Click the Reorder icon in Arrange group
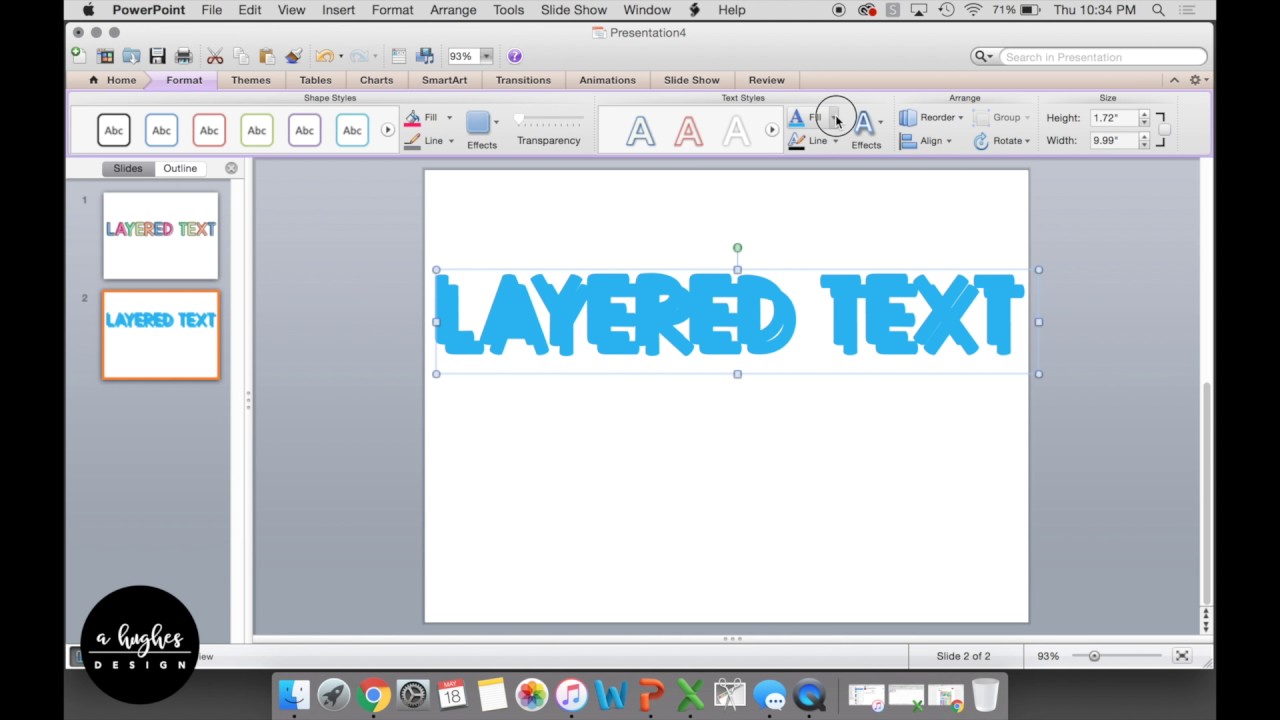 [908, 117]
